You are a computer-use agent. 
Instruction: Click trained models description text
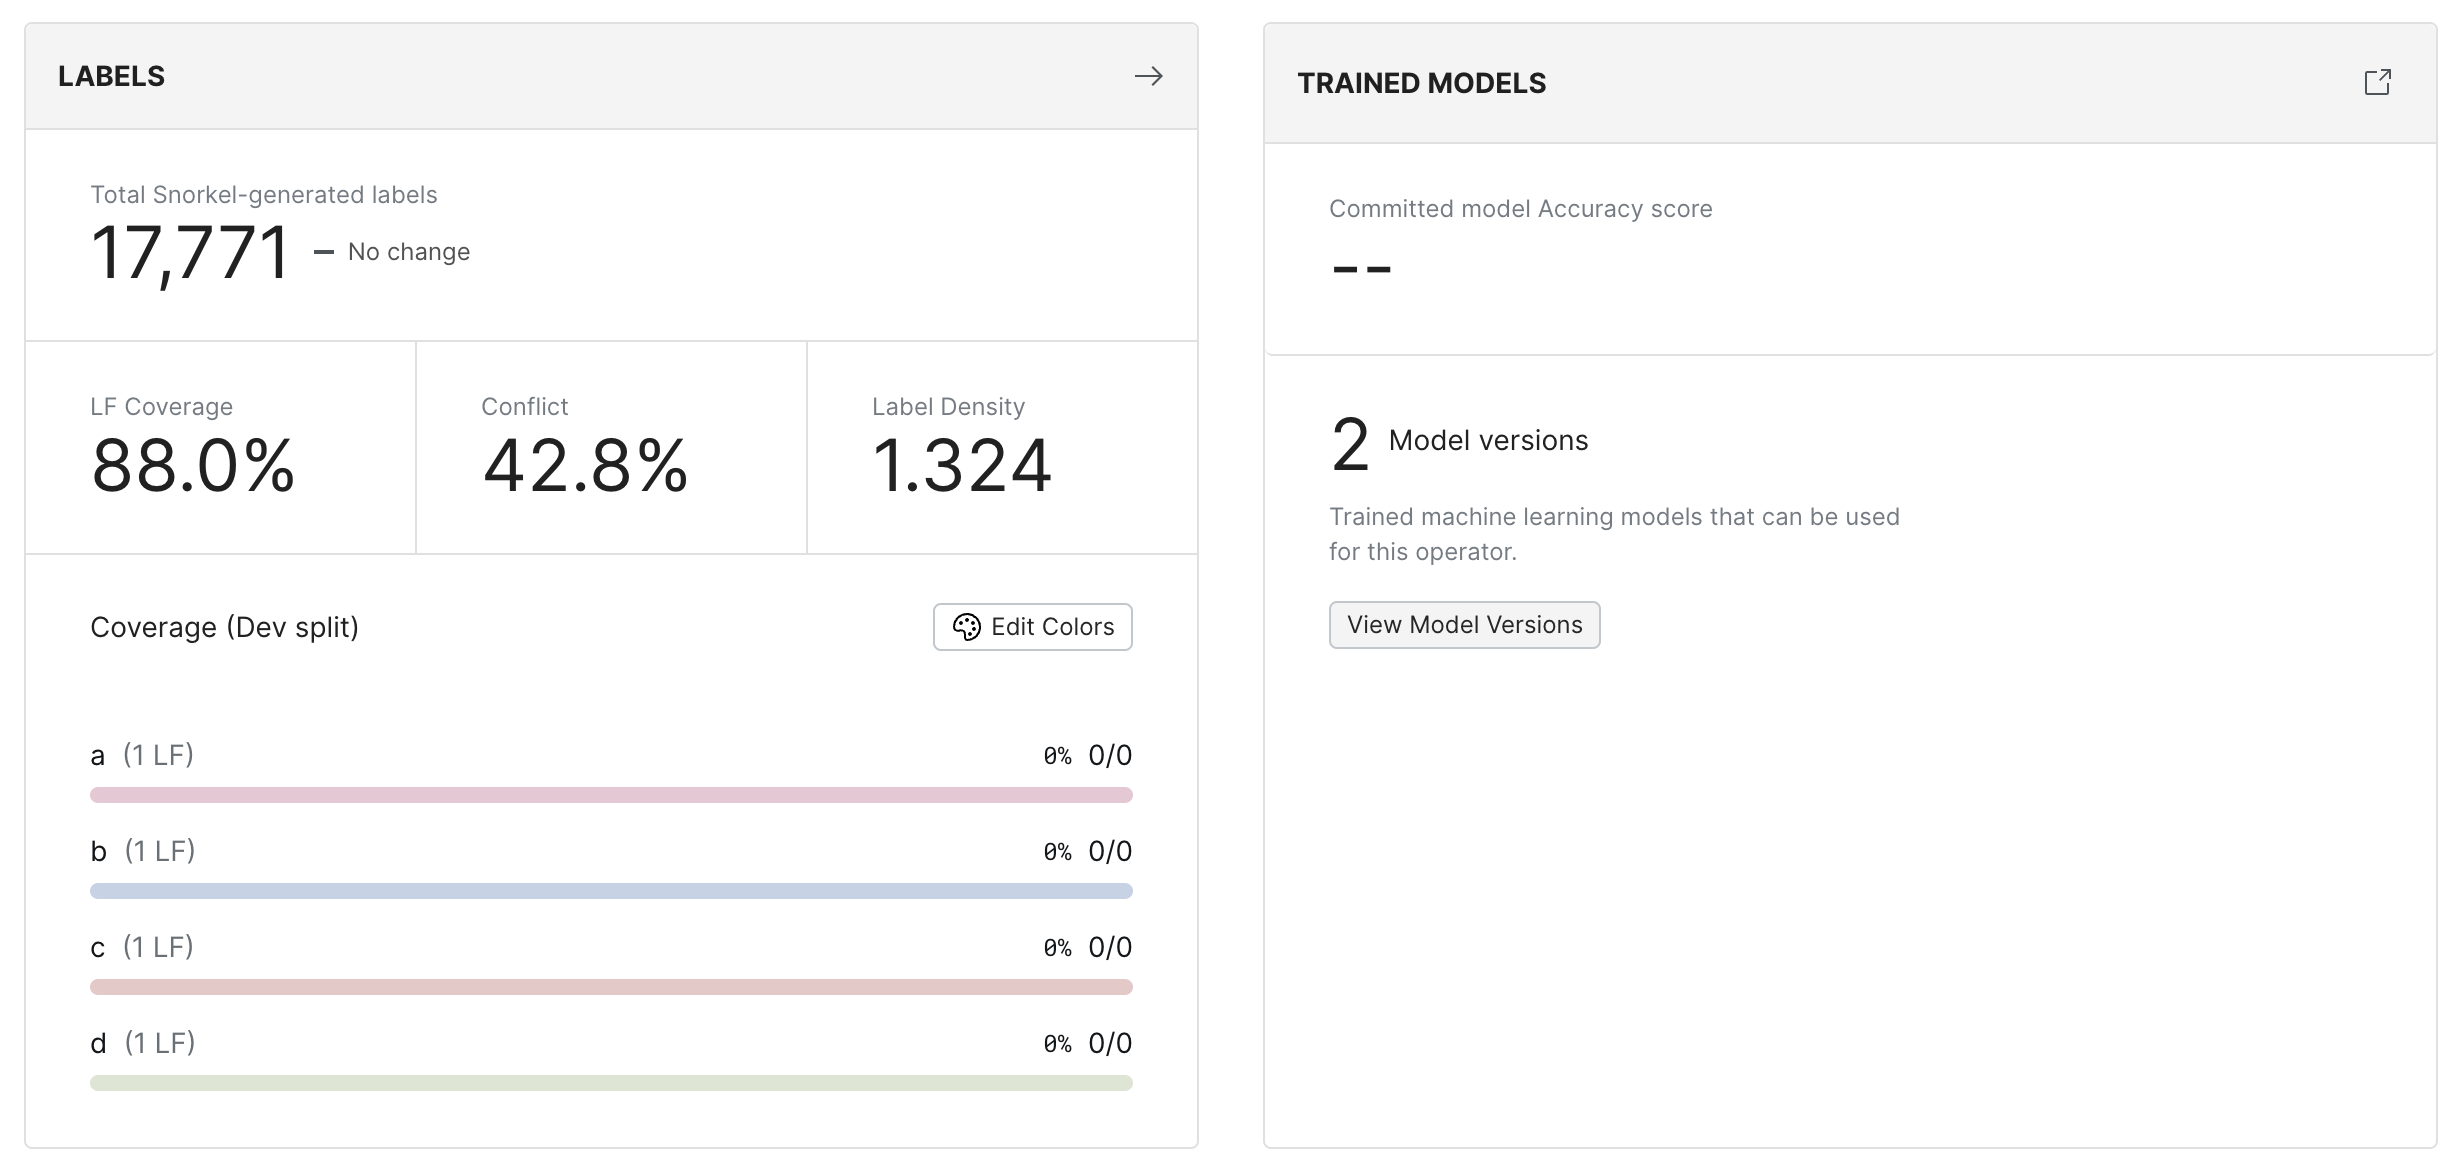point(1614,534)
